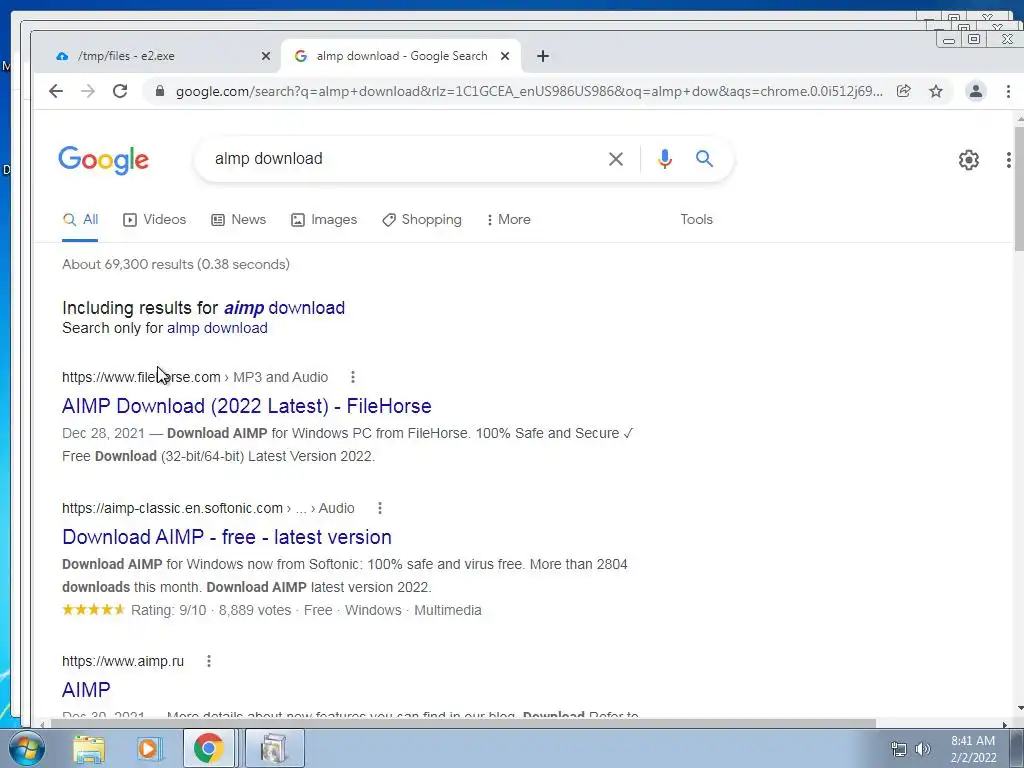Screen dimensions: 1024x768
Task: Switch to Shopping results
Action: click(422, 220)
